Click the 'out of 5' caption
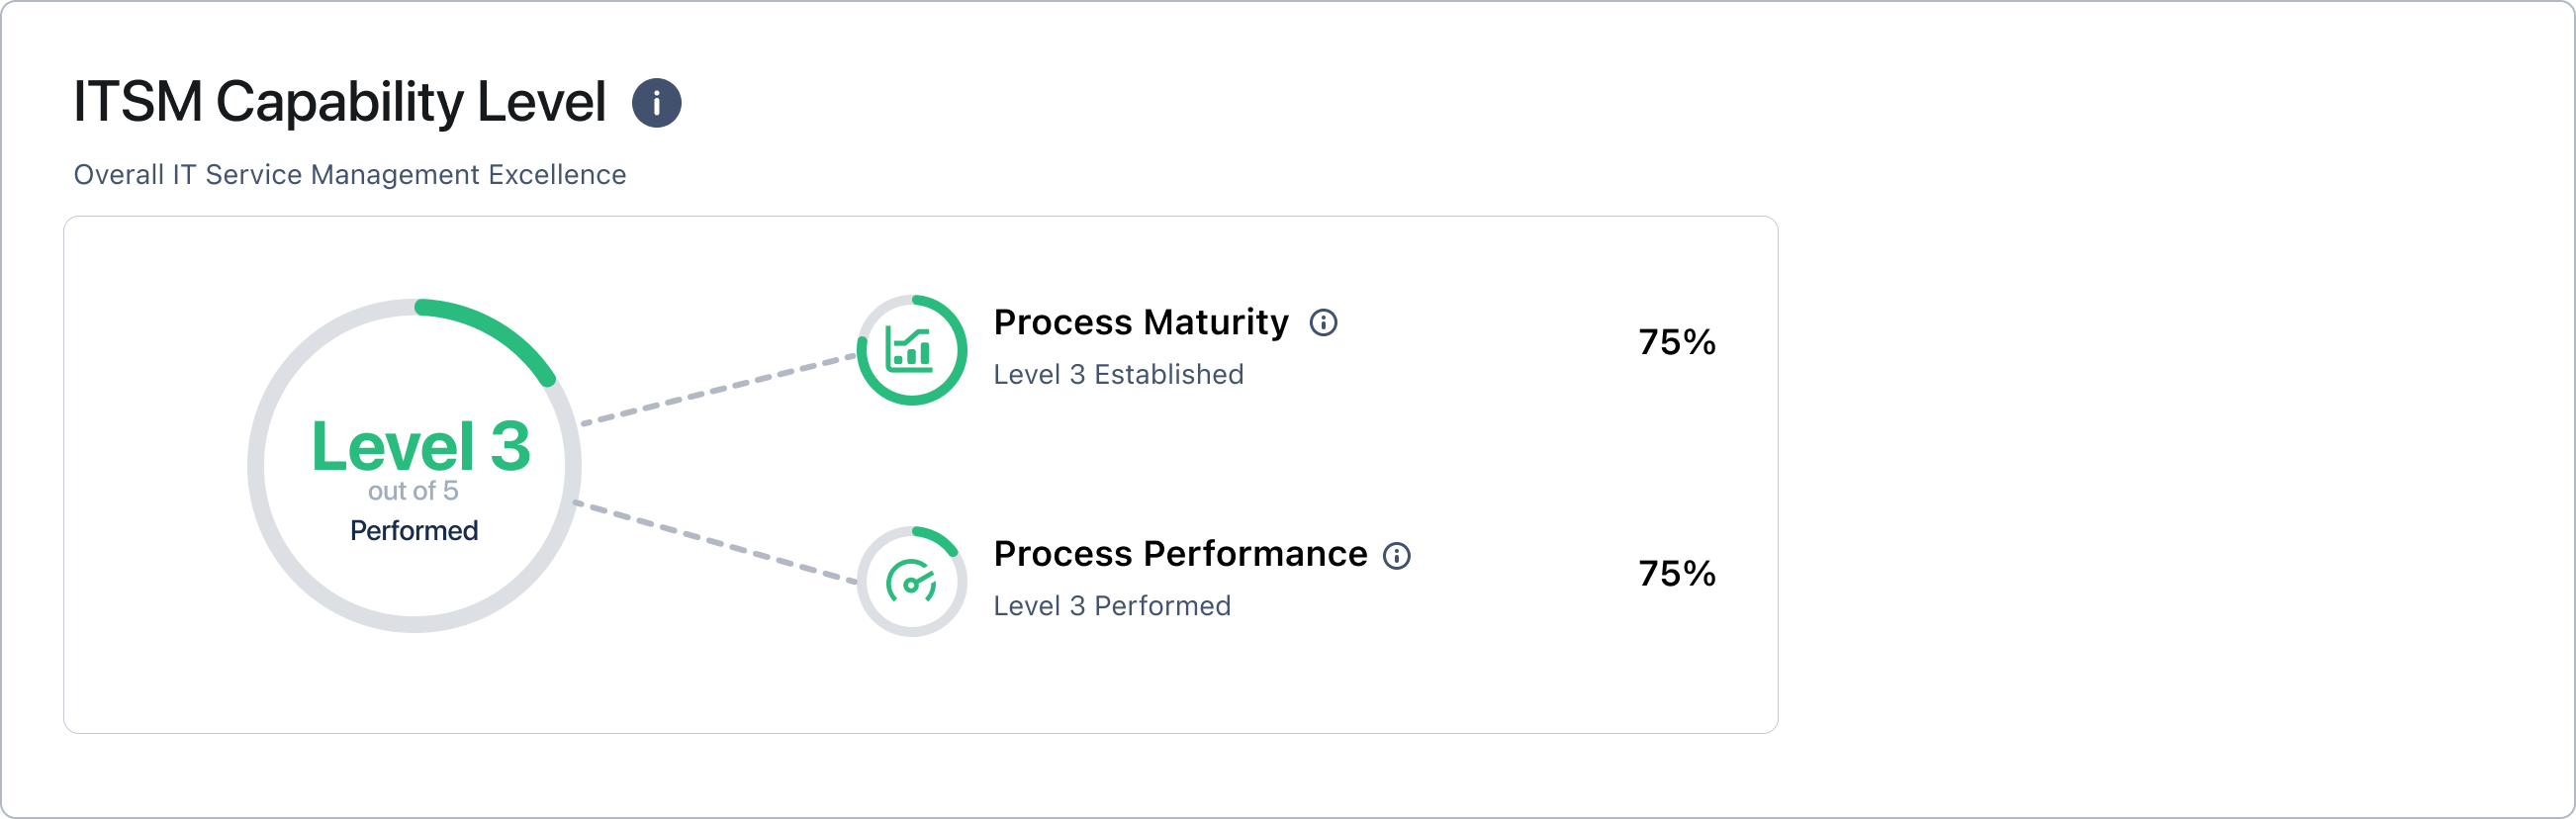Viewport: 2576px width, 819px height. tap(413, 491)
